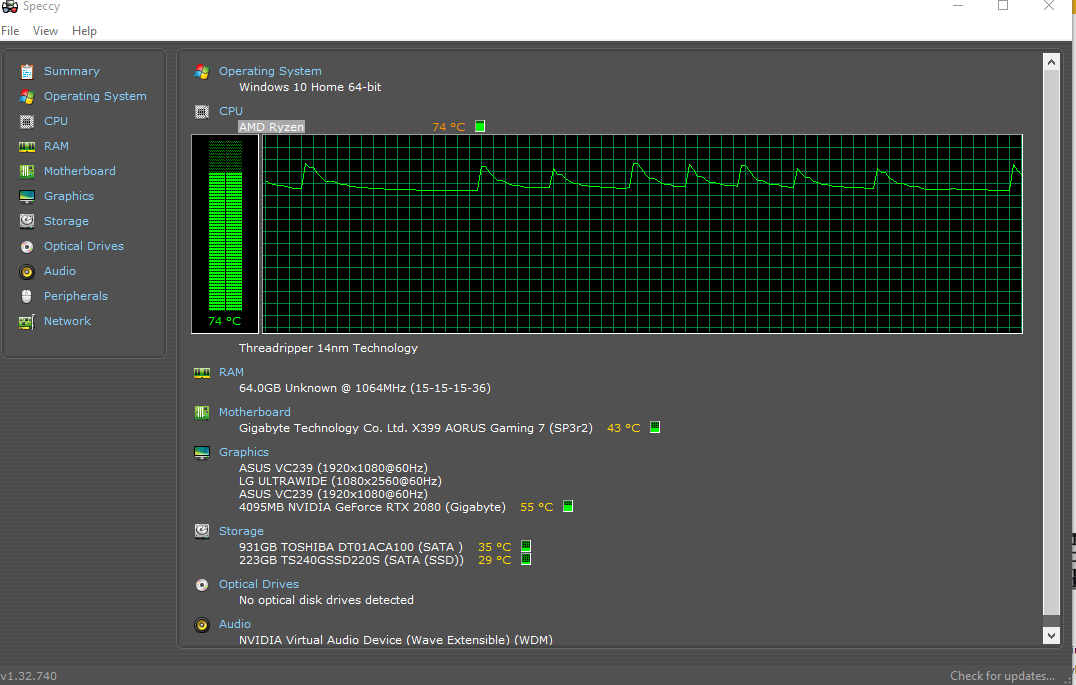Open the File menu
The height and width of the screenshot is (685, 1076).
10,31
